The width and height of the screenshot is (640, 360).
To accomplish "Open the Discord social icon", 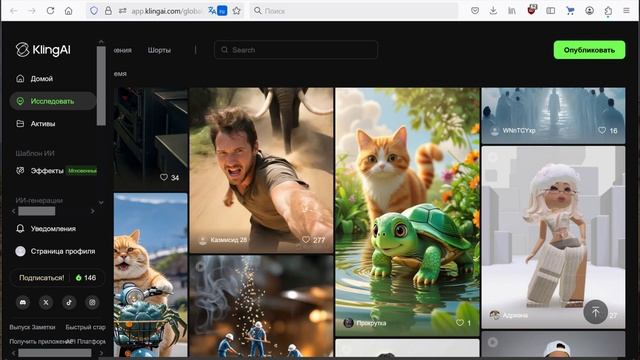I will (x=23, y=302).
